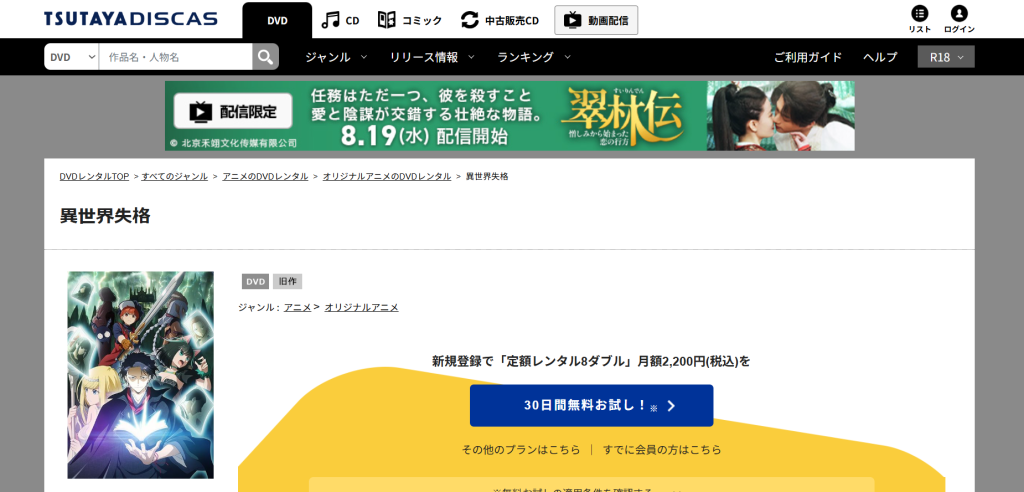1024x492 pixels.
Task: Click the TSUTAYA DISCAS logo
Action: pyautogui.click(x=131, y=18)
